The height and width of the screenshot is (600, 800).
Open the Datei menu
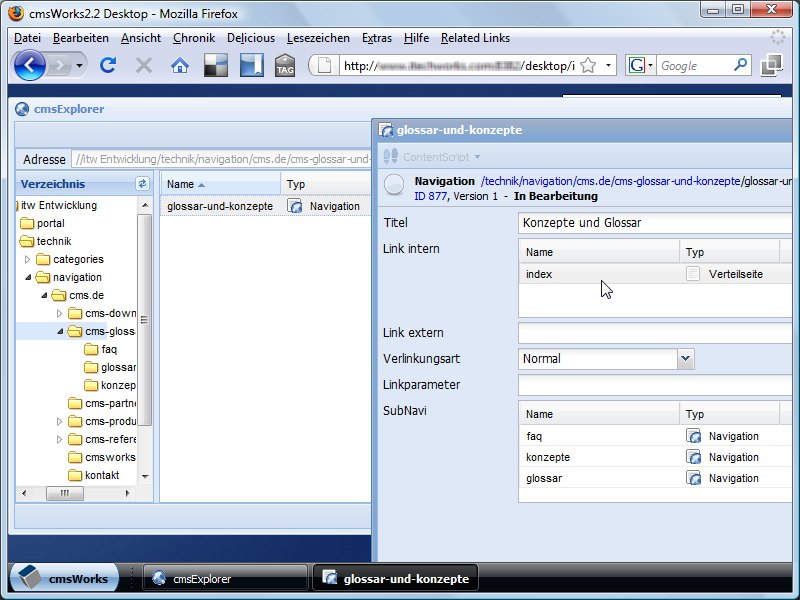pyautogui.click(x=28, y=38)
